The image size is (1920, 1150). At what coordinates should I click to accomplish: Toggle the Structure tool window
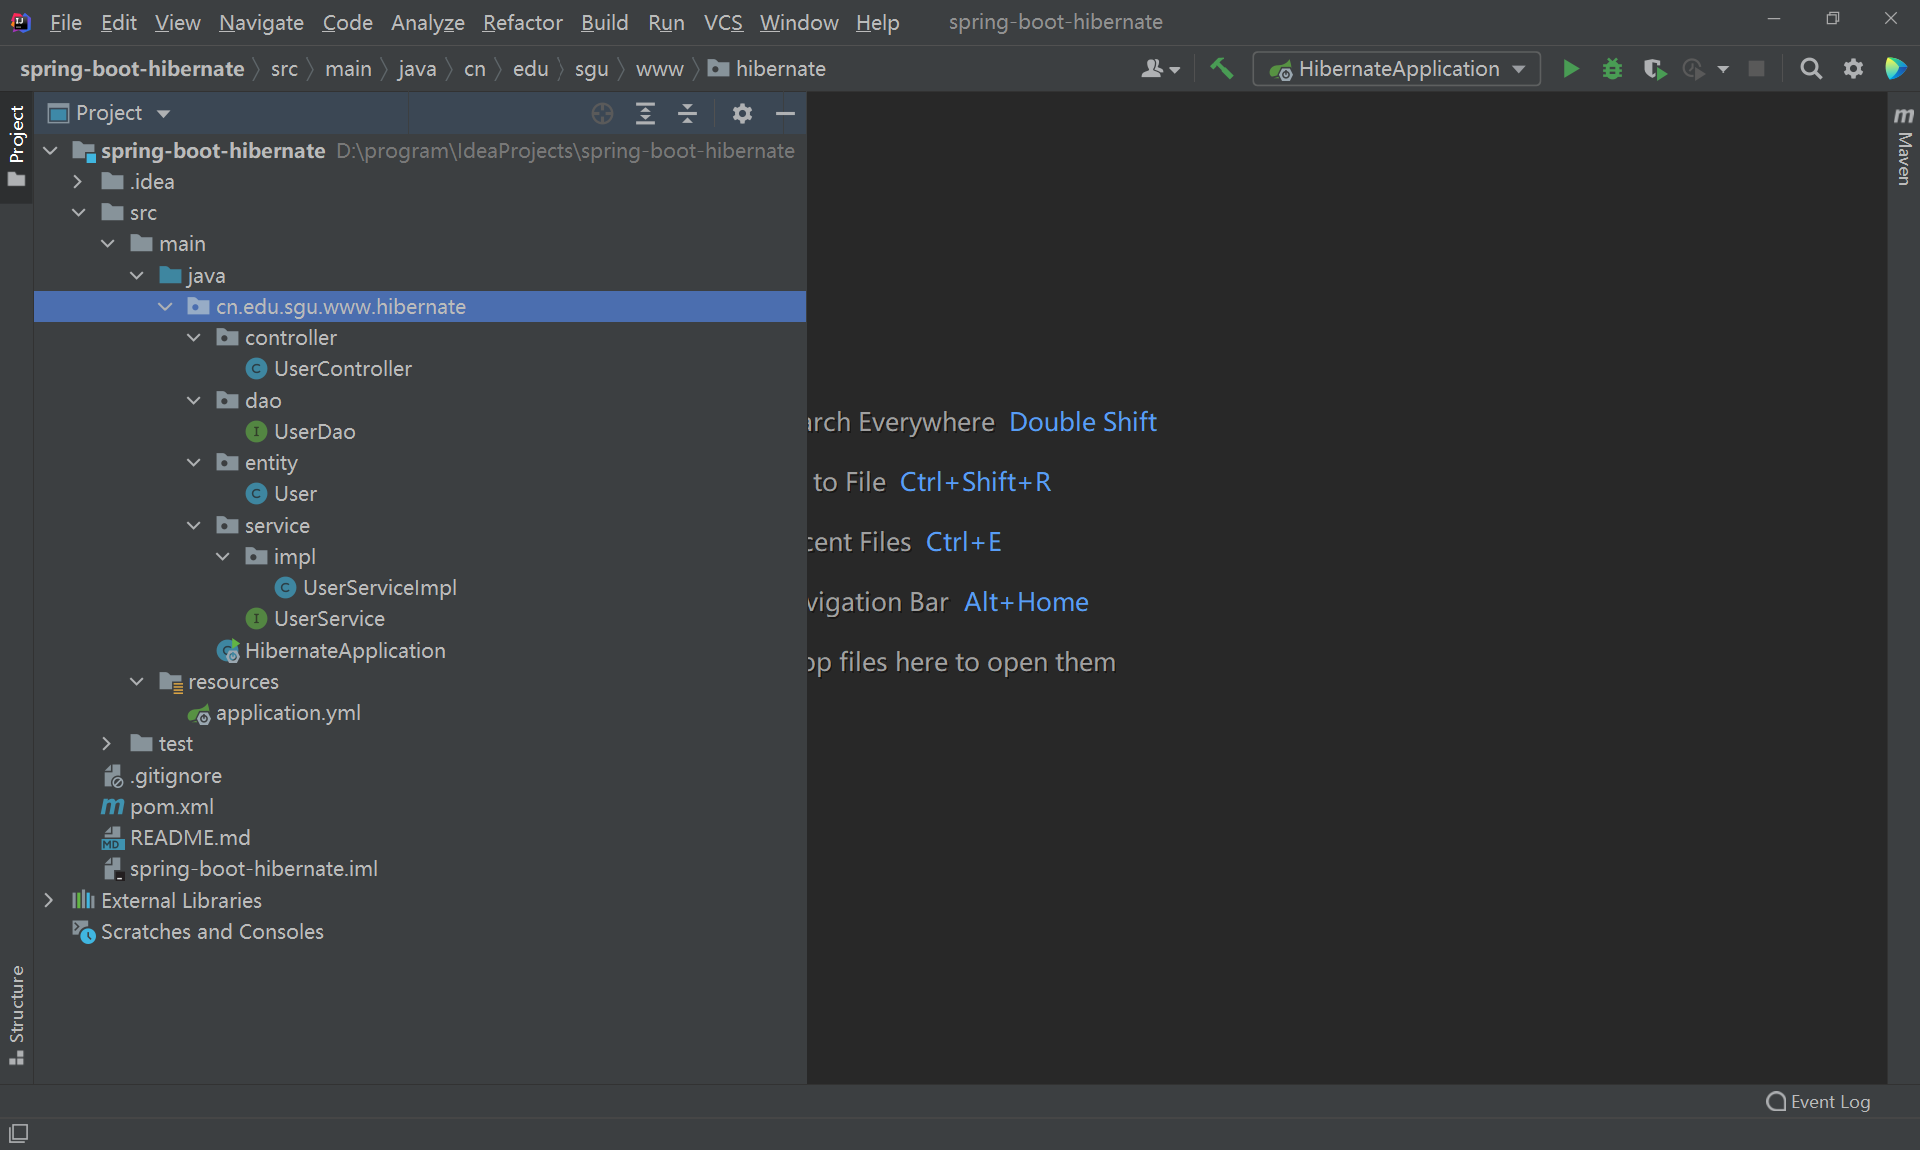[x=16, y=1013]
